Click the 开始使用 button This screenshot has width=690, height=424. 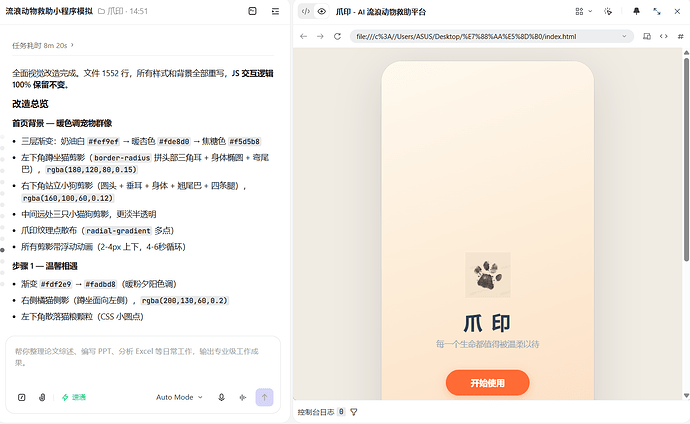click(488, 383)
